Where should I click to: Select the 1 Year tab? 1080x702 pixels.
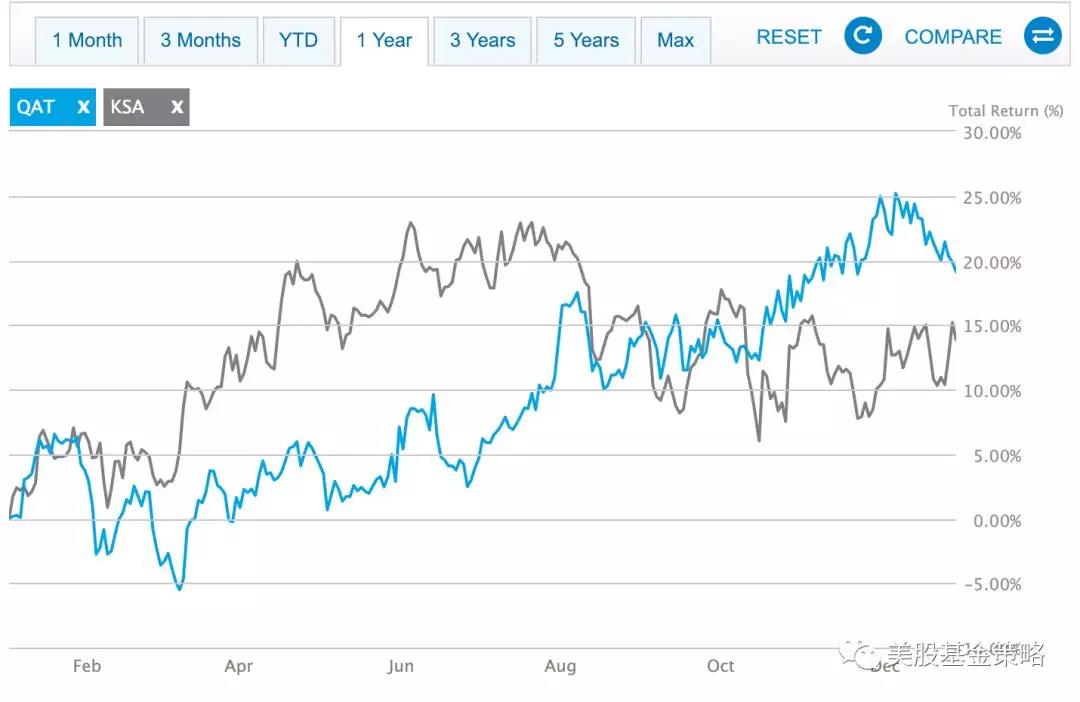[384, 41]
